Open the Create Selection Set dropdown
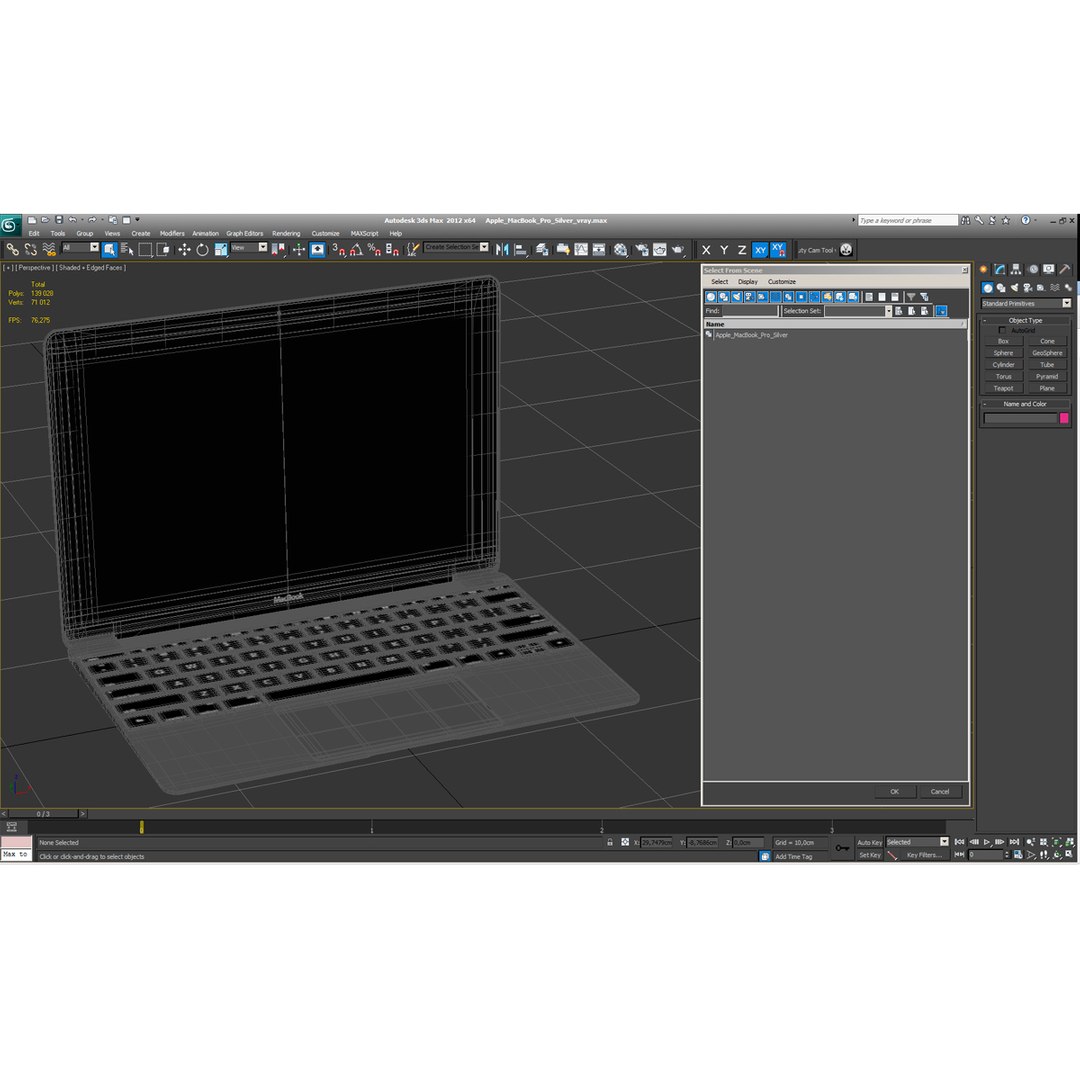Viewport: 1080px width, 1080px height. (457, 247)
